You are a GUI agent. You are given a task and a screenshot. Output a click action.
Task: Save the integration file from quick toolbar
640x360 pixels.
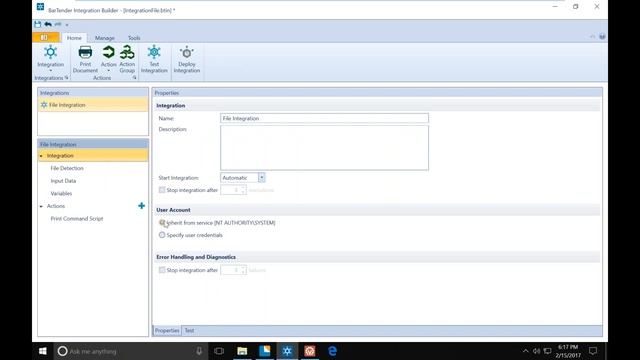38,24
